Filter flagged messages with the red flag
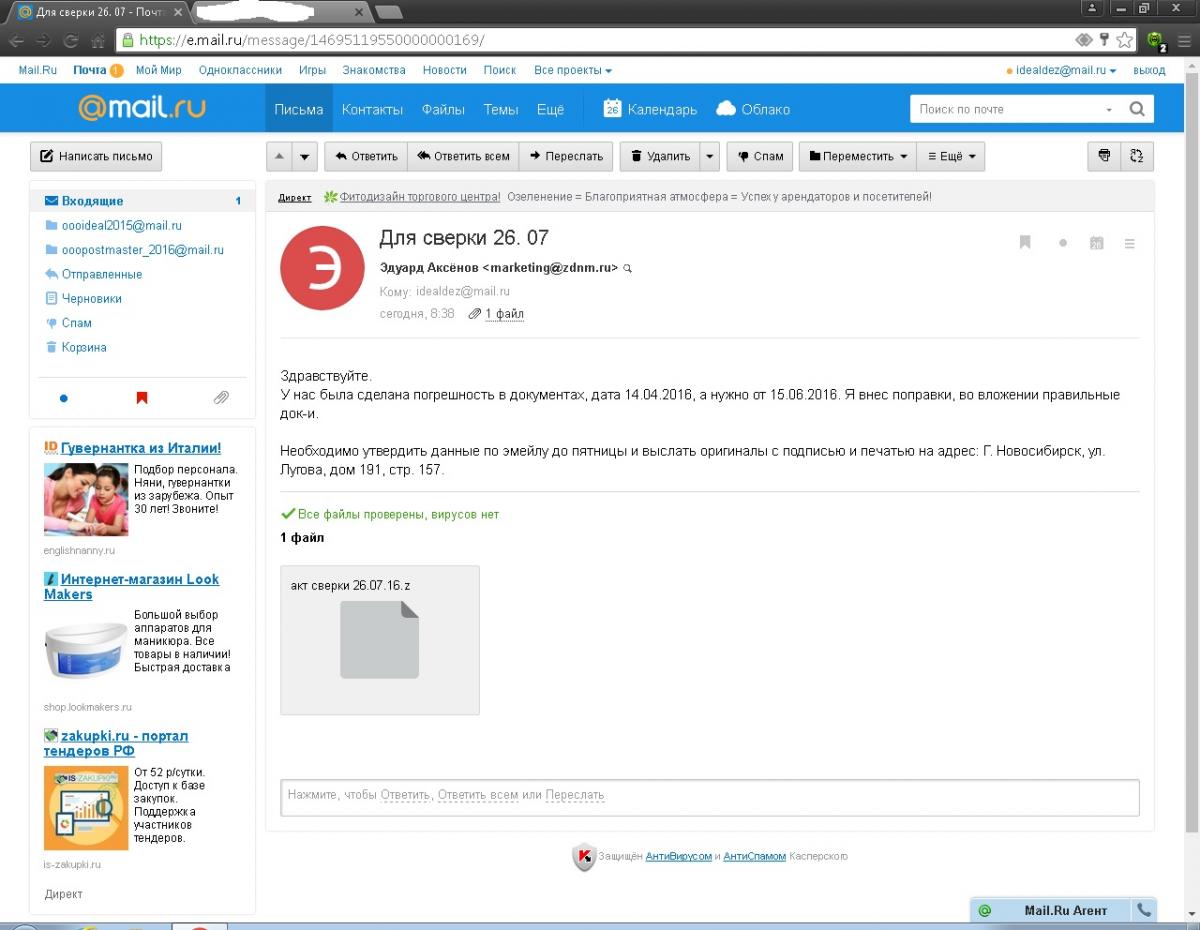 (x=142, y=398)
